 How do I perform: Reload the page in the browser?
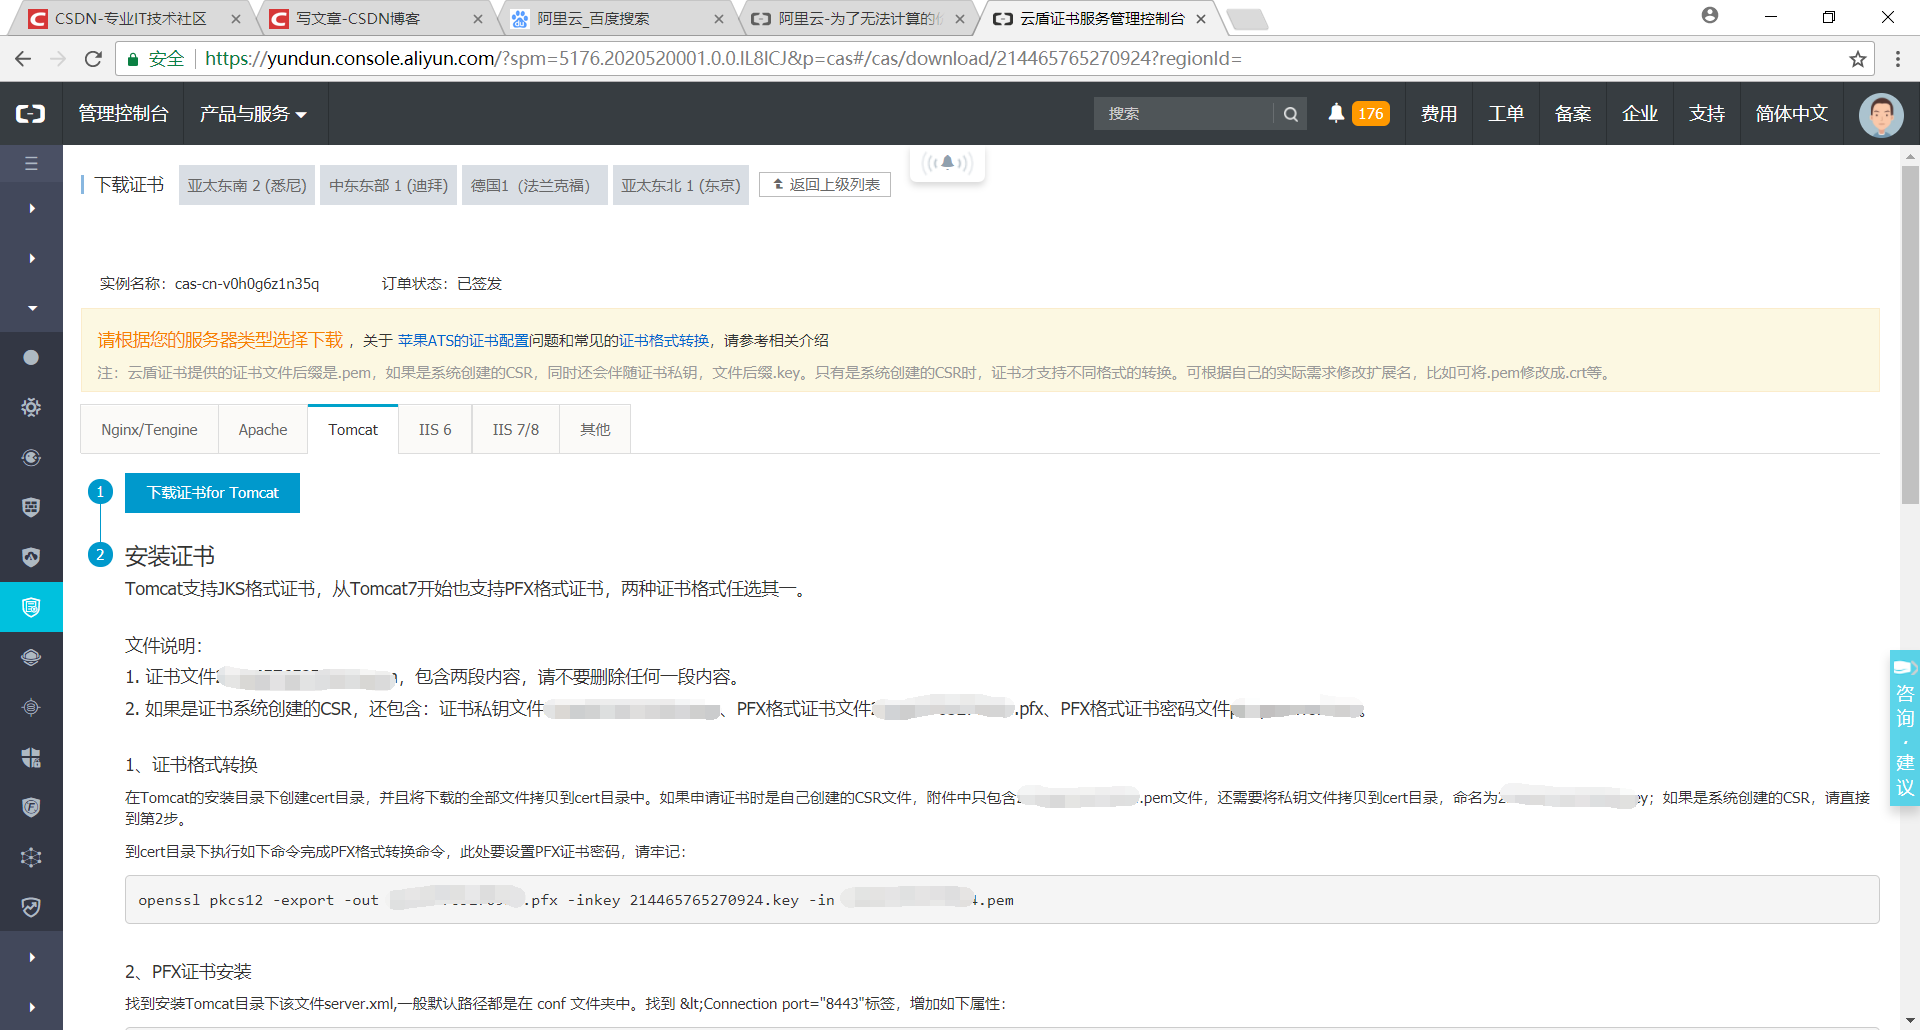93,59
